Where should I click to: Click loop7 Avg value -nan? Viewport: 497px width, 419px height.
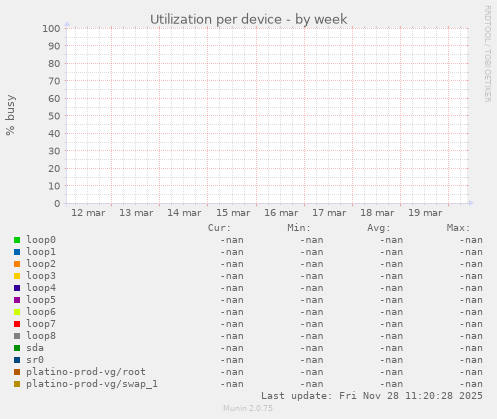coord(391,324)
